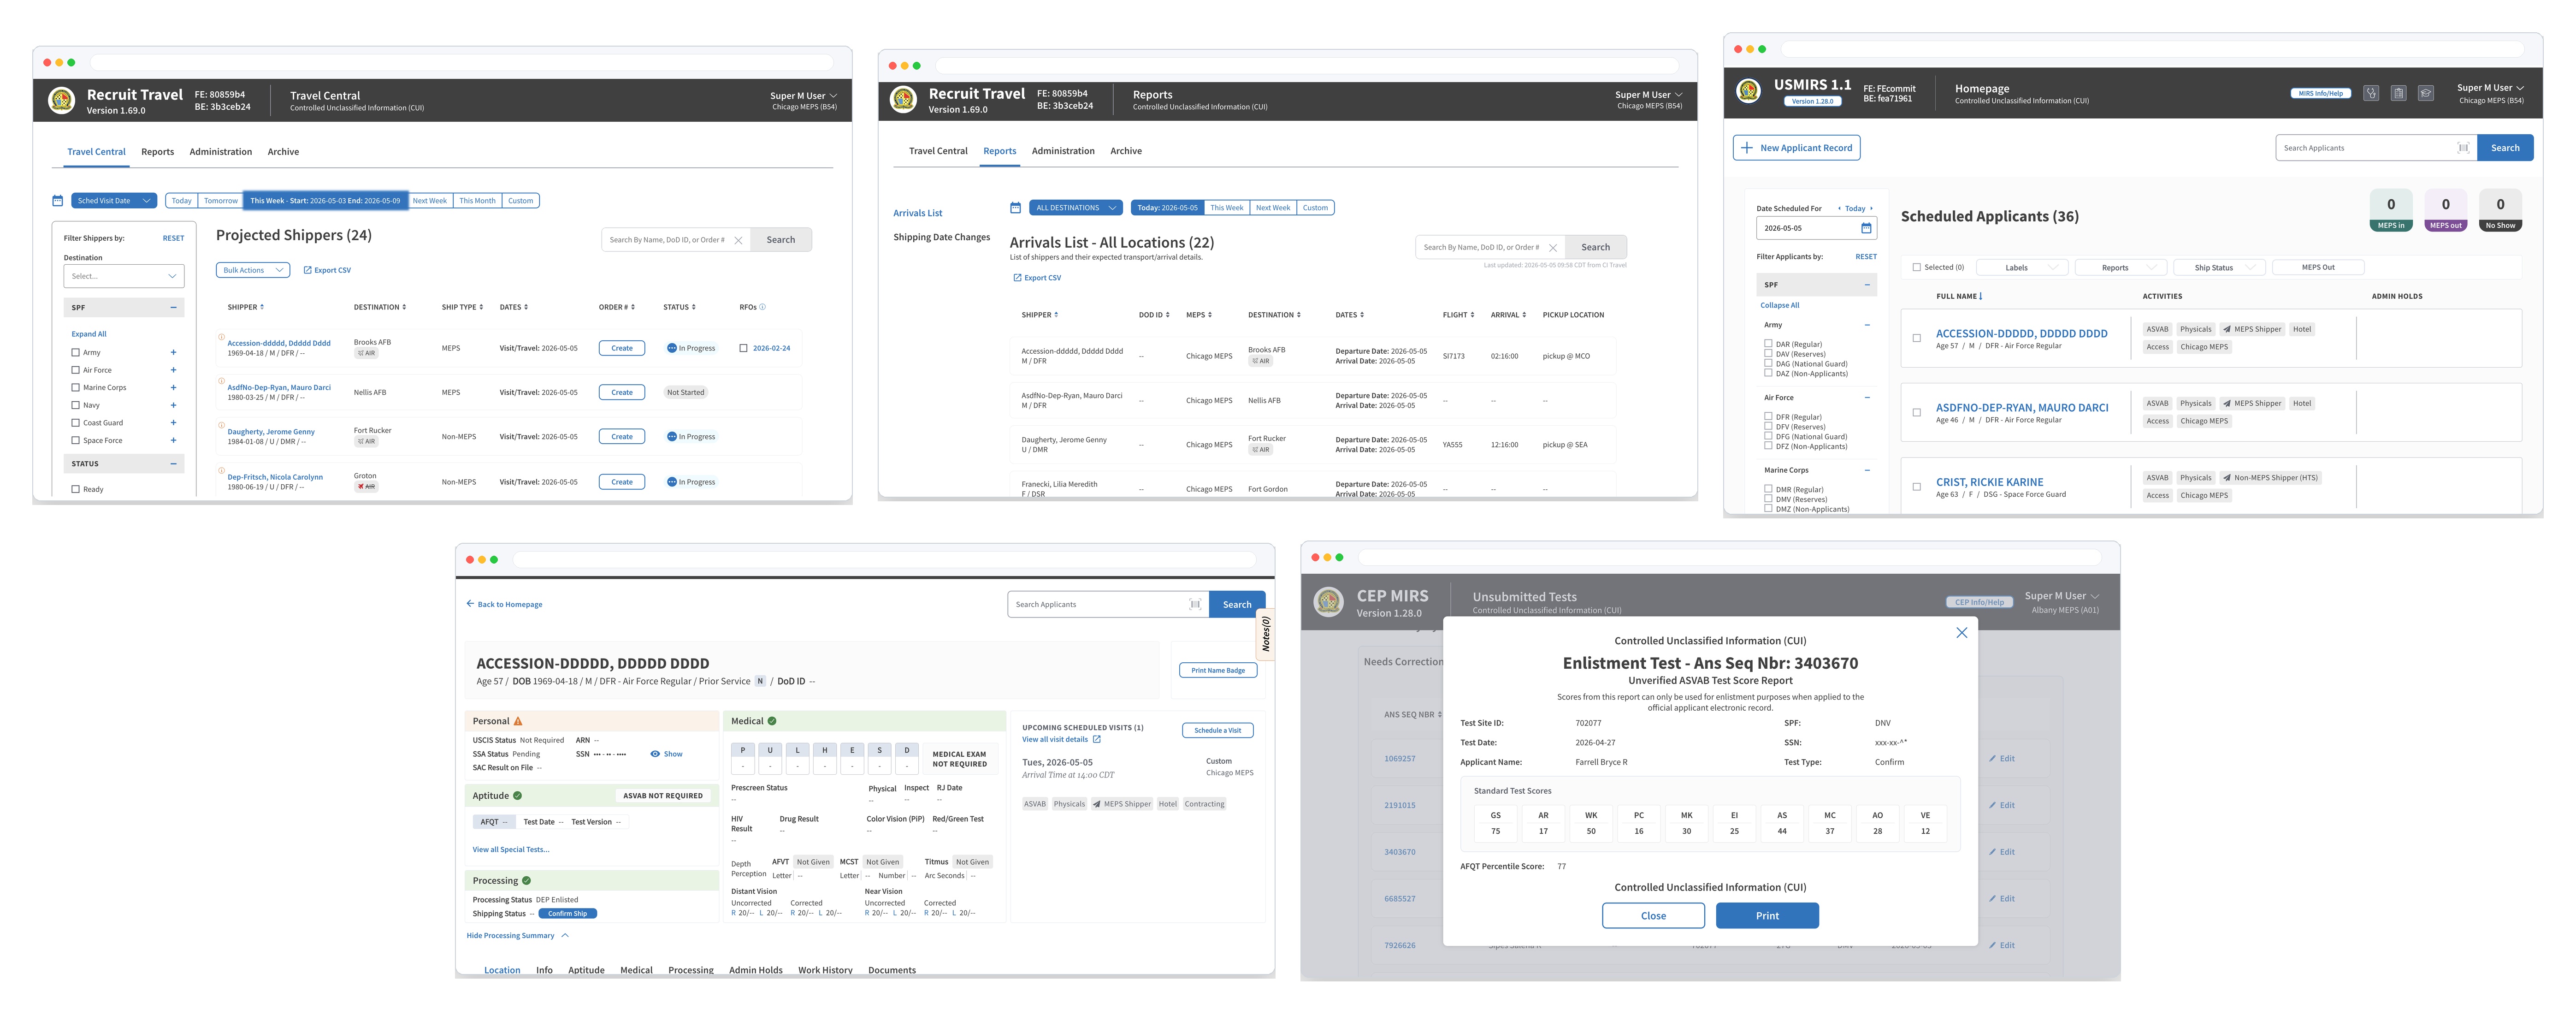2576x1010 pixels.
Task: Check the Army filter checkbox in Travel Central
Action: tap(75, 352)
